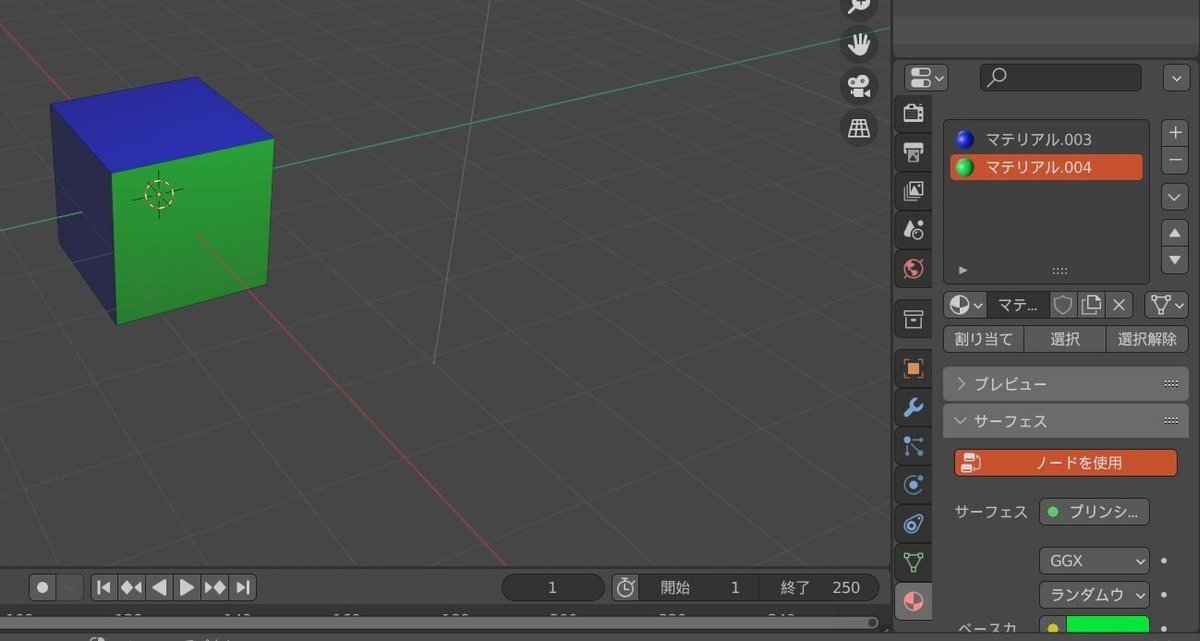The height and width of the screenshot is (641, 1200).
Task: Click the 選択 select button
Action: tap(1065, 339)
